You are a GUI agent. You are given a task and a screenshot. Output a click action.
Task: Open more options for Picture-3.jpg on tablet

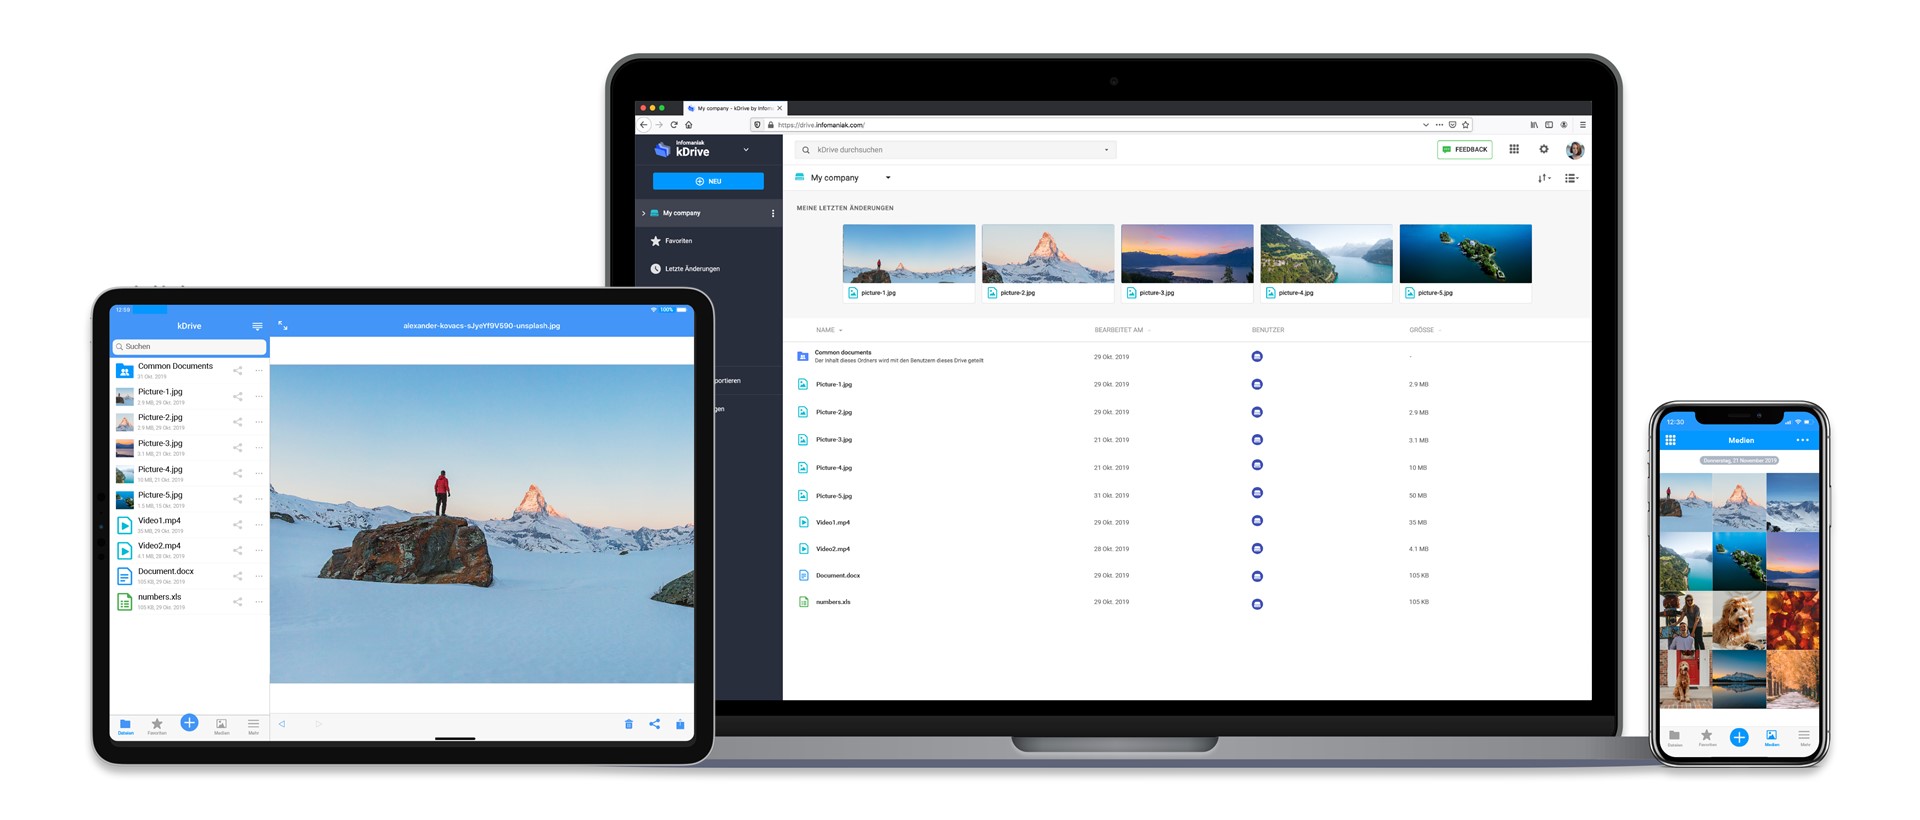pos(259,448)
